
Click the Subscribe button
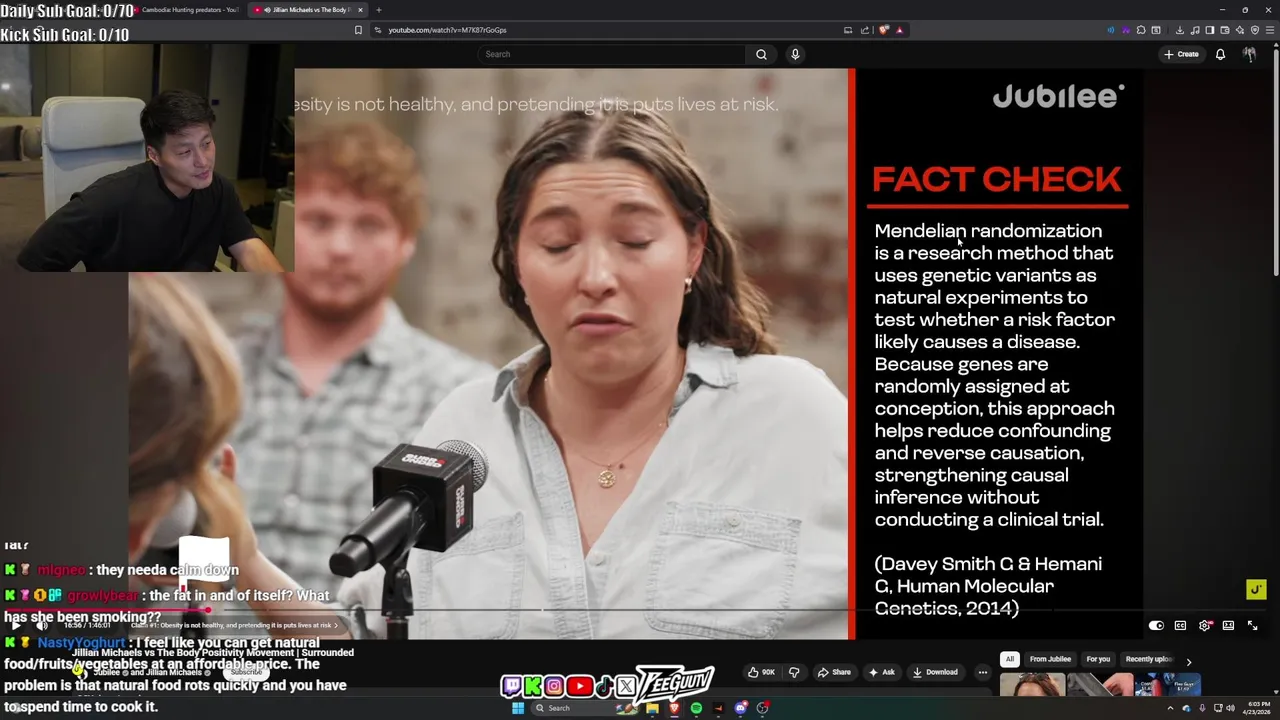pyautogui.click(x=244, y=673)
